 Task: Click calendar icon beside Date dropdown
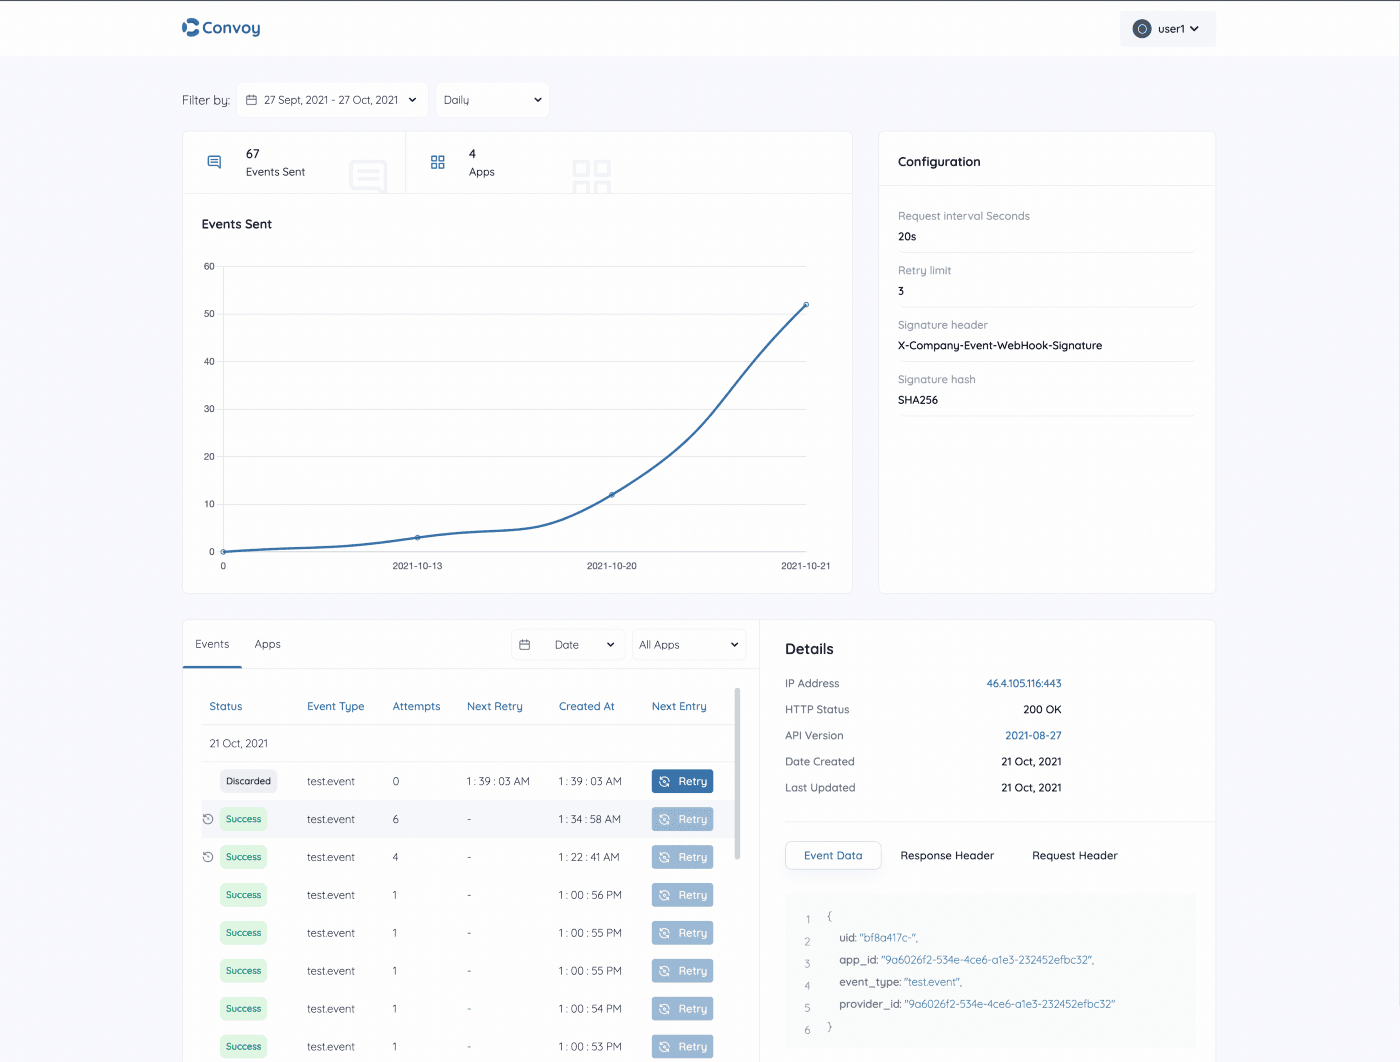tap(525, 645)
